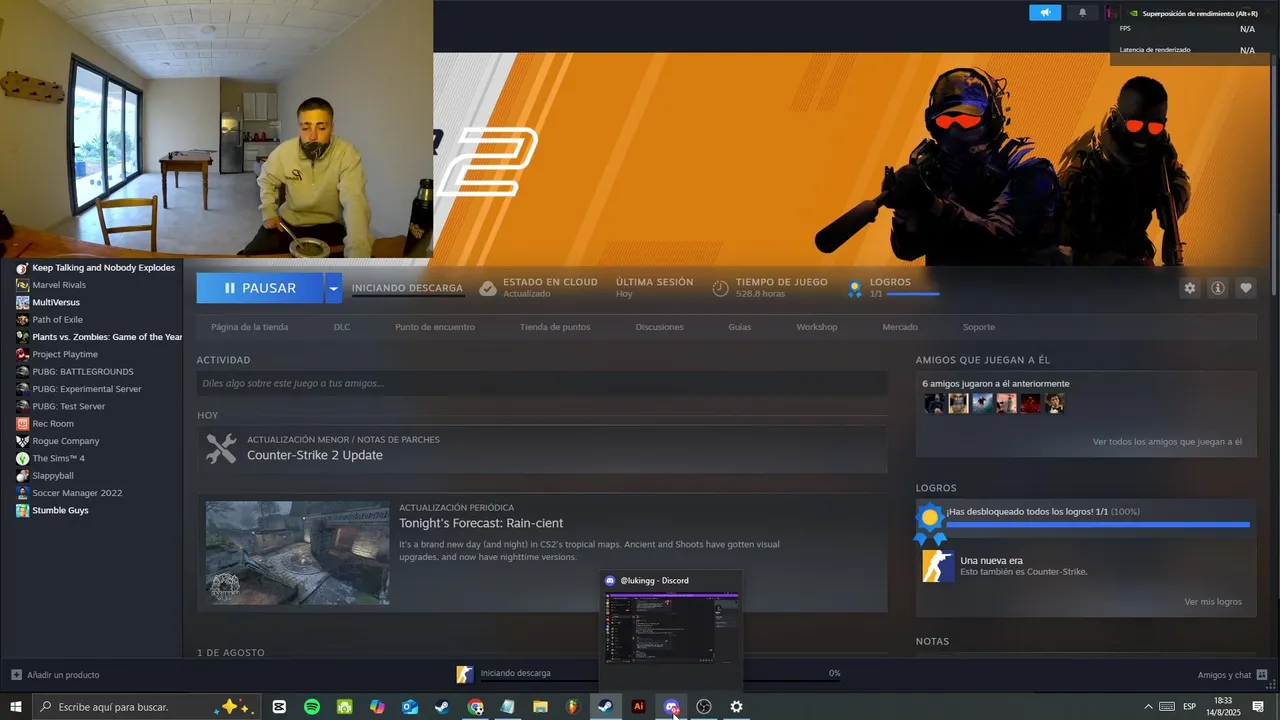Select Keep Talking and Nobody Explodes in library
The image size is (1280, 720).
tap(103, 268)
